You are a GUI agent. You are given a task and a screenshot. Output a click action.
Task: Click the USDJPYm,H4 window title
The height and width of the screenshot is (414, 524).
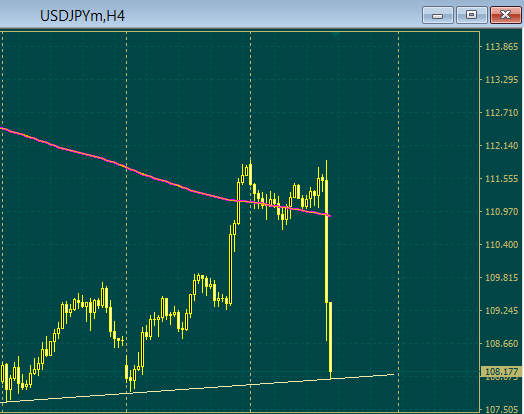tap(82, 16)
